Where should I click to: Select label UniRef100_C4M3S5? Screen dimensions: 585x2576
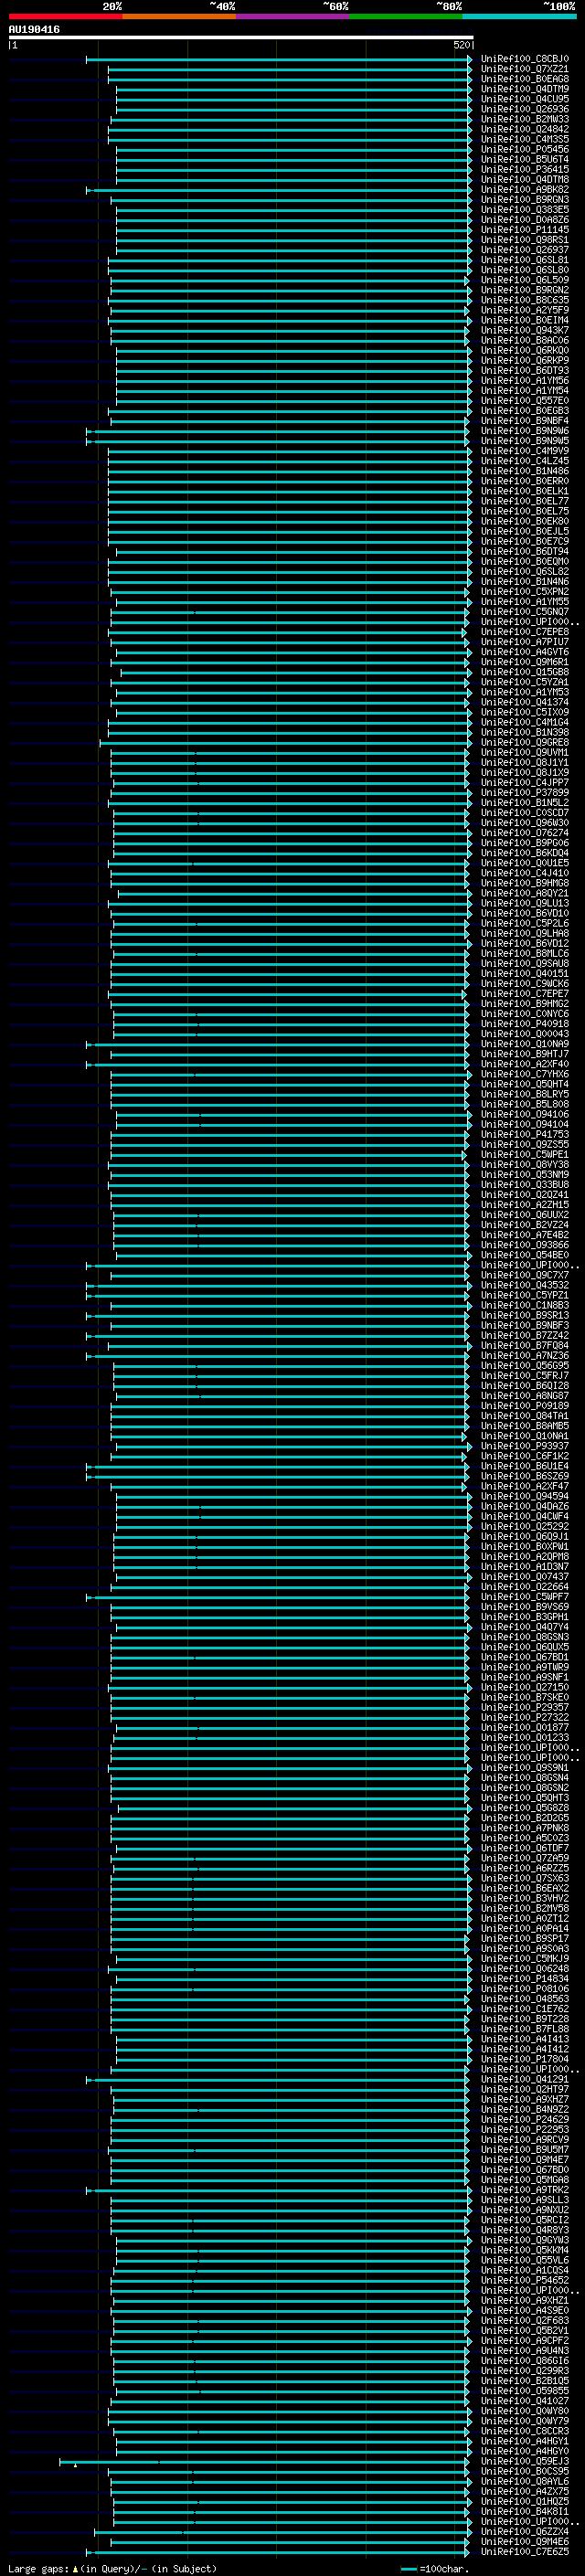point(525,139)
